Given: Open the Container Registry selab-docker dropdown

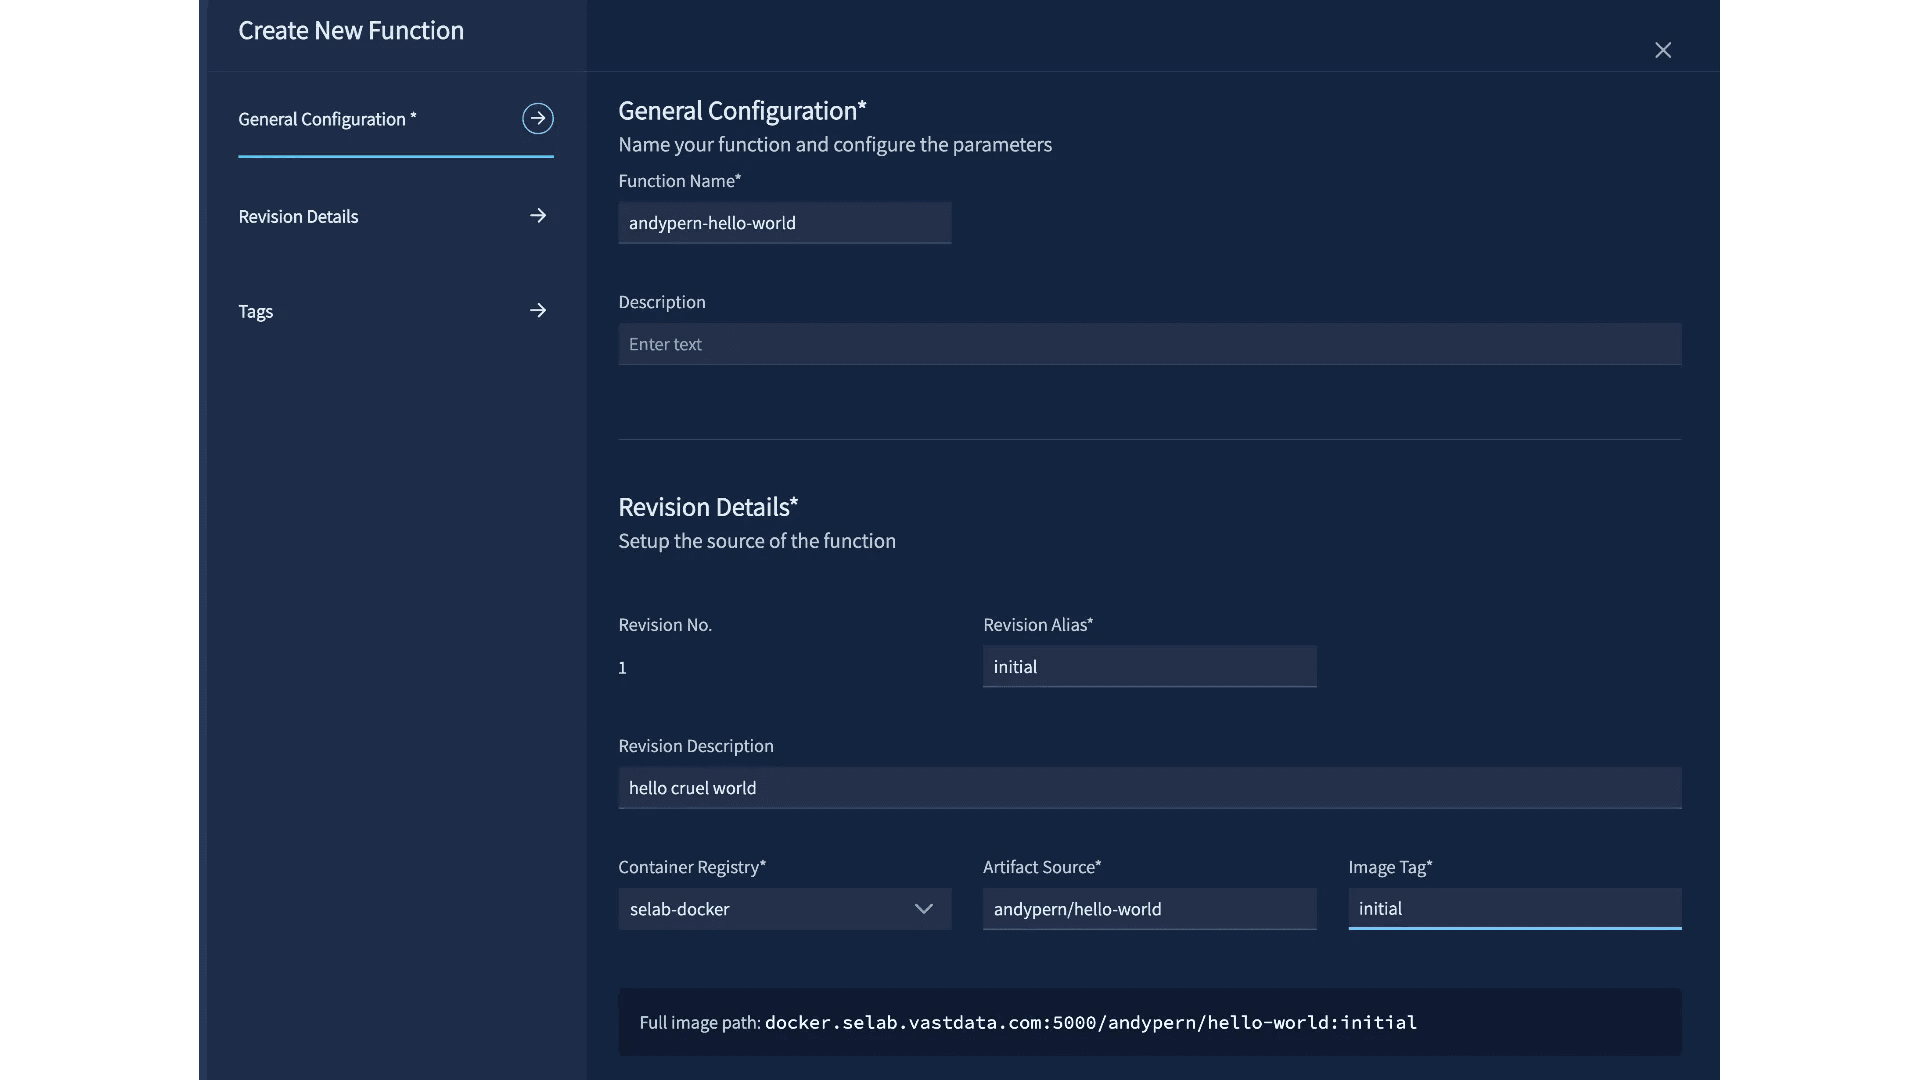Looking at the screenshot, I should (784, 909).
